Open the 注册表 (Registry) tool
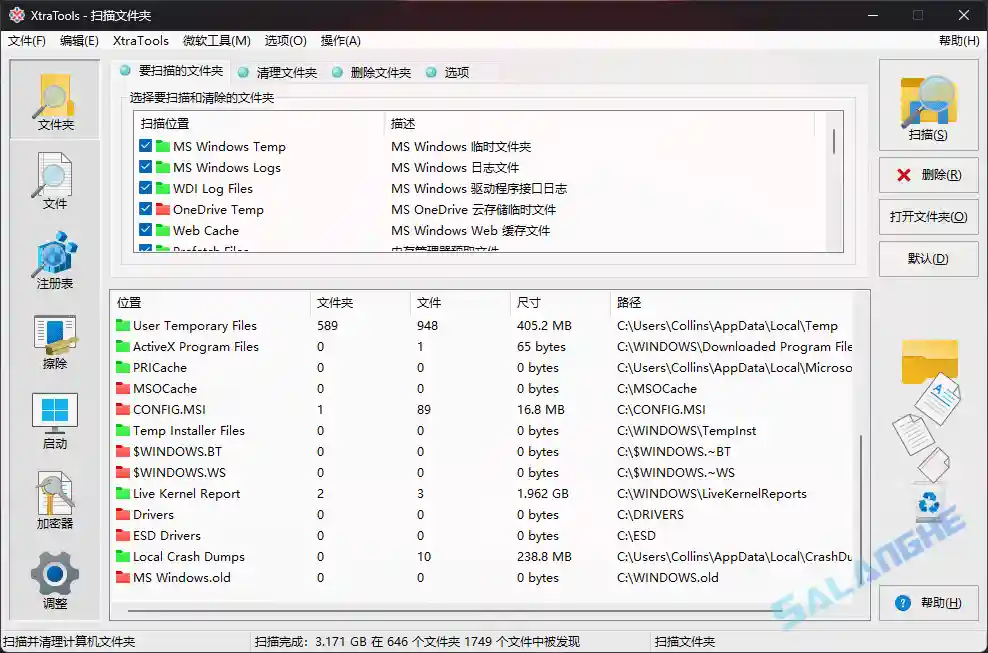The height and width of the screenshot is (653, 988). [x=53, y=260]
